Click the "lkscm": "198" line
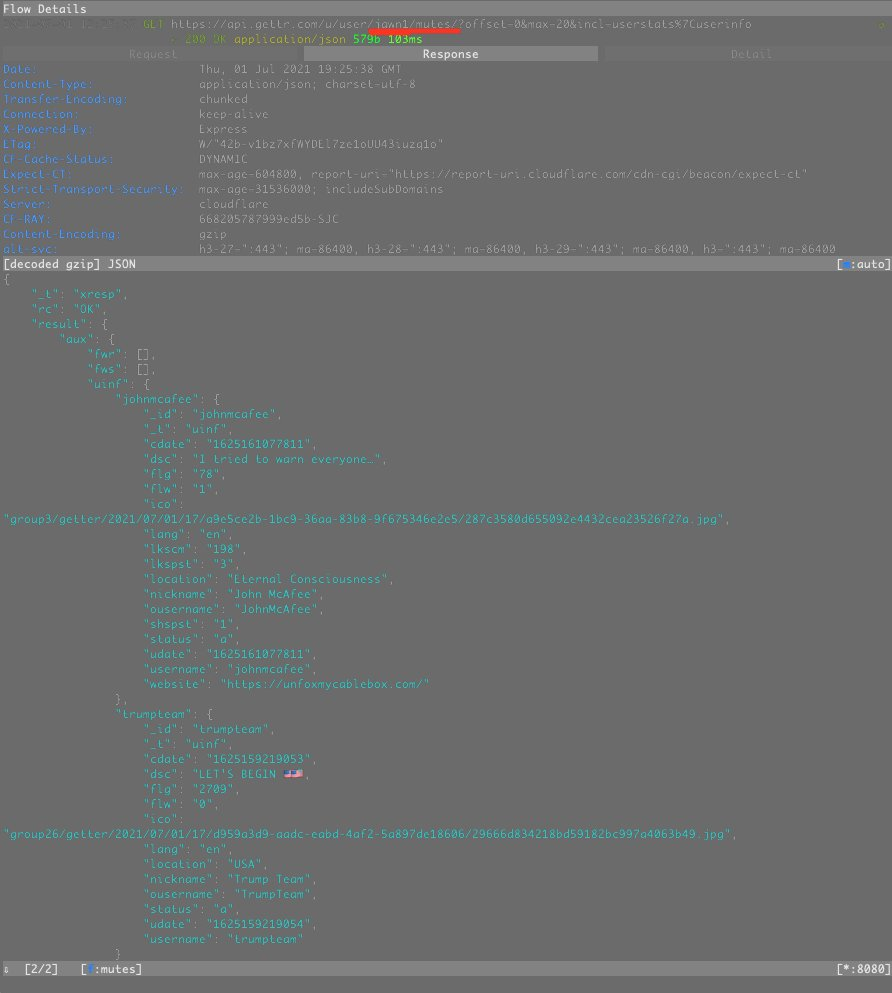 pyautogui.click(x=195, y=549)
